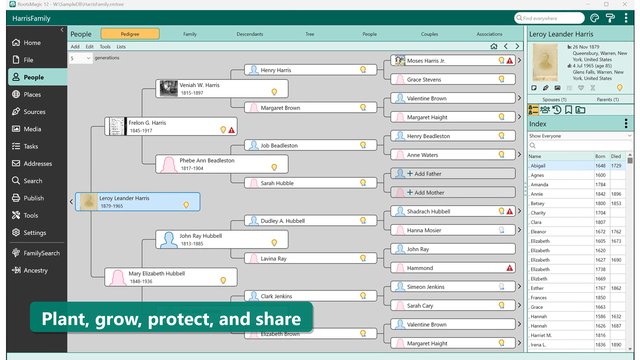Expand ancestors arrow next to Sarah Cary
Image resolution: width=640 pixels, height=360 pixels.
519,305
